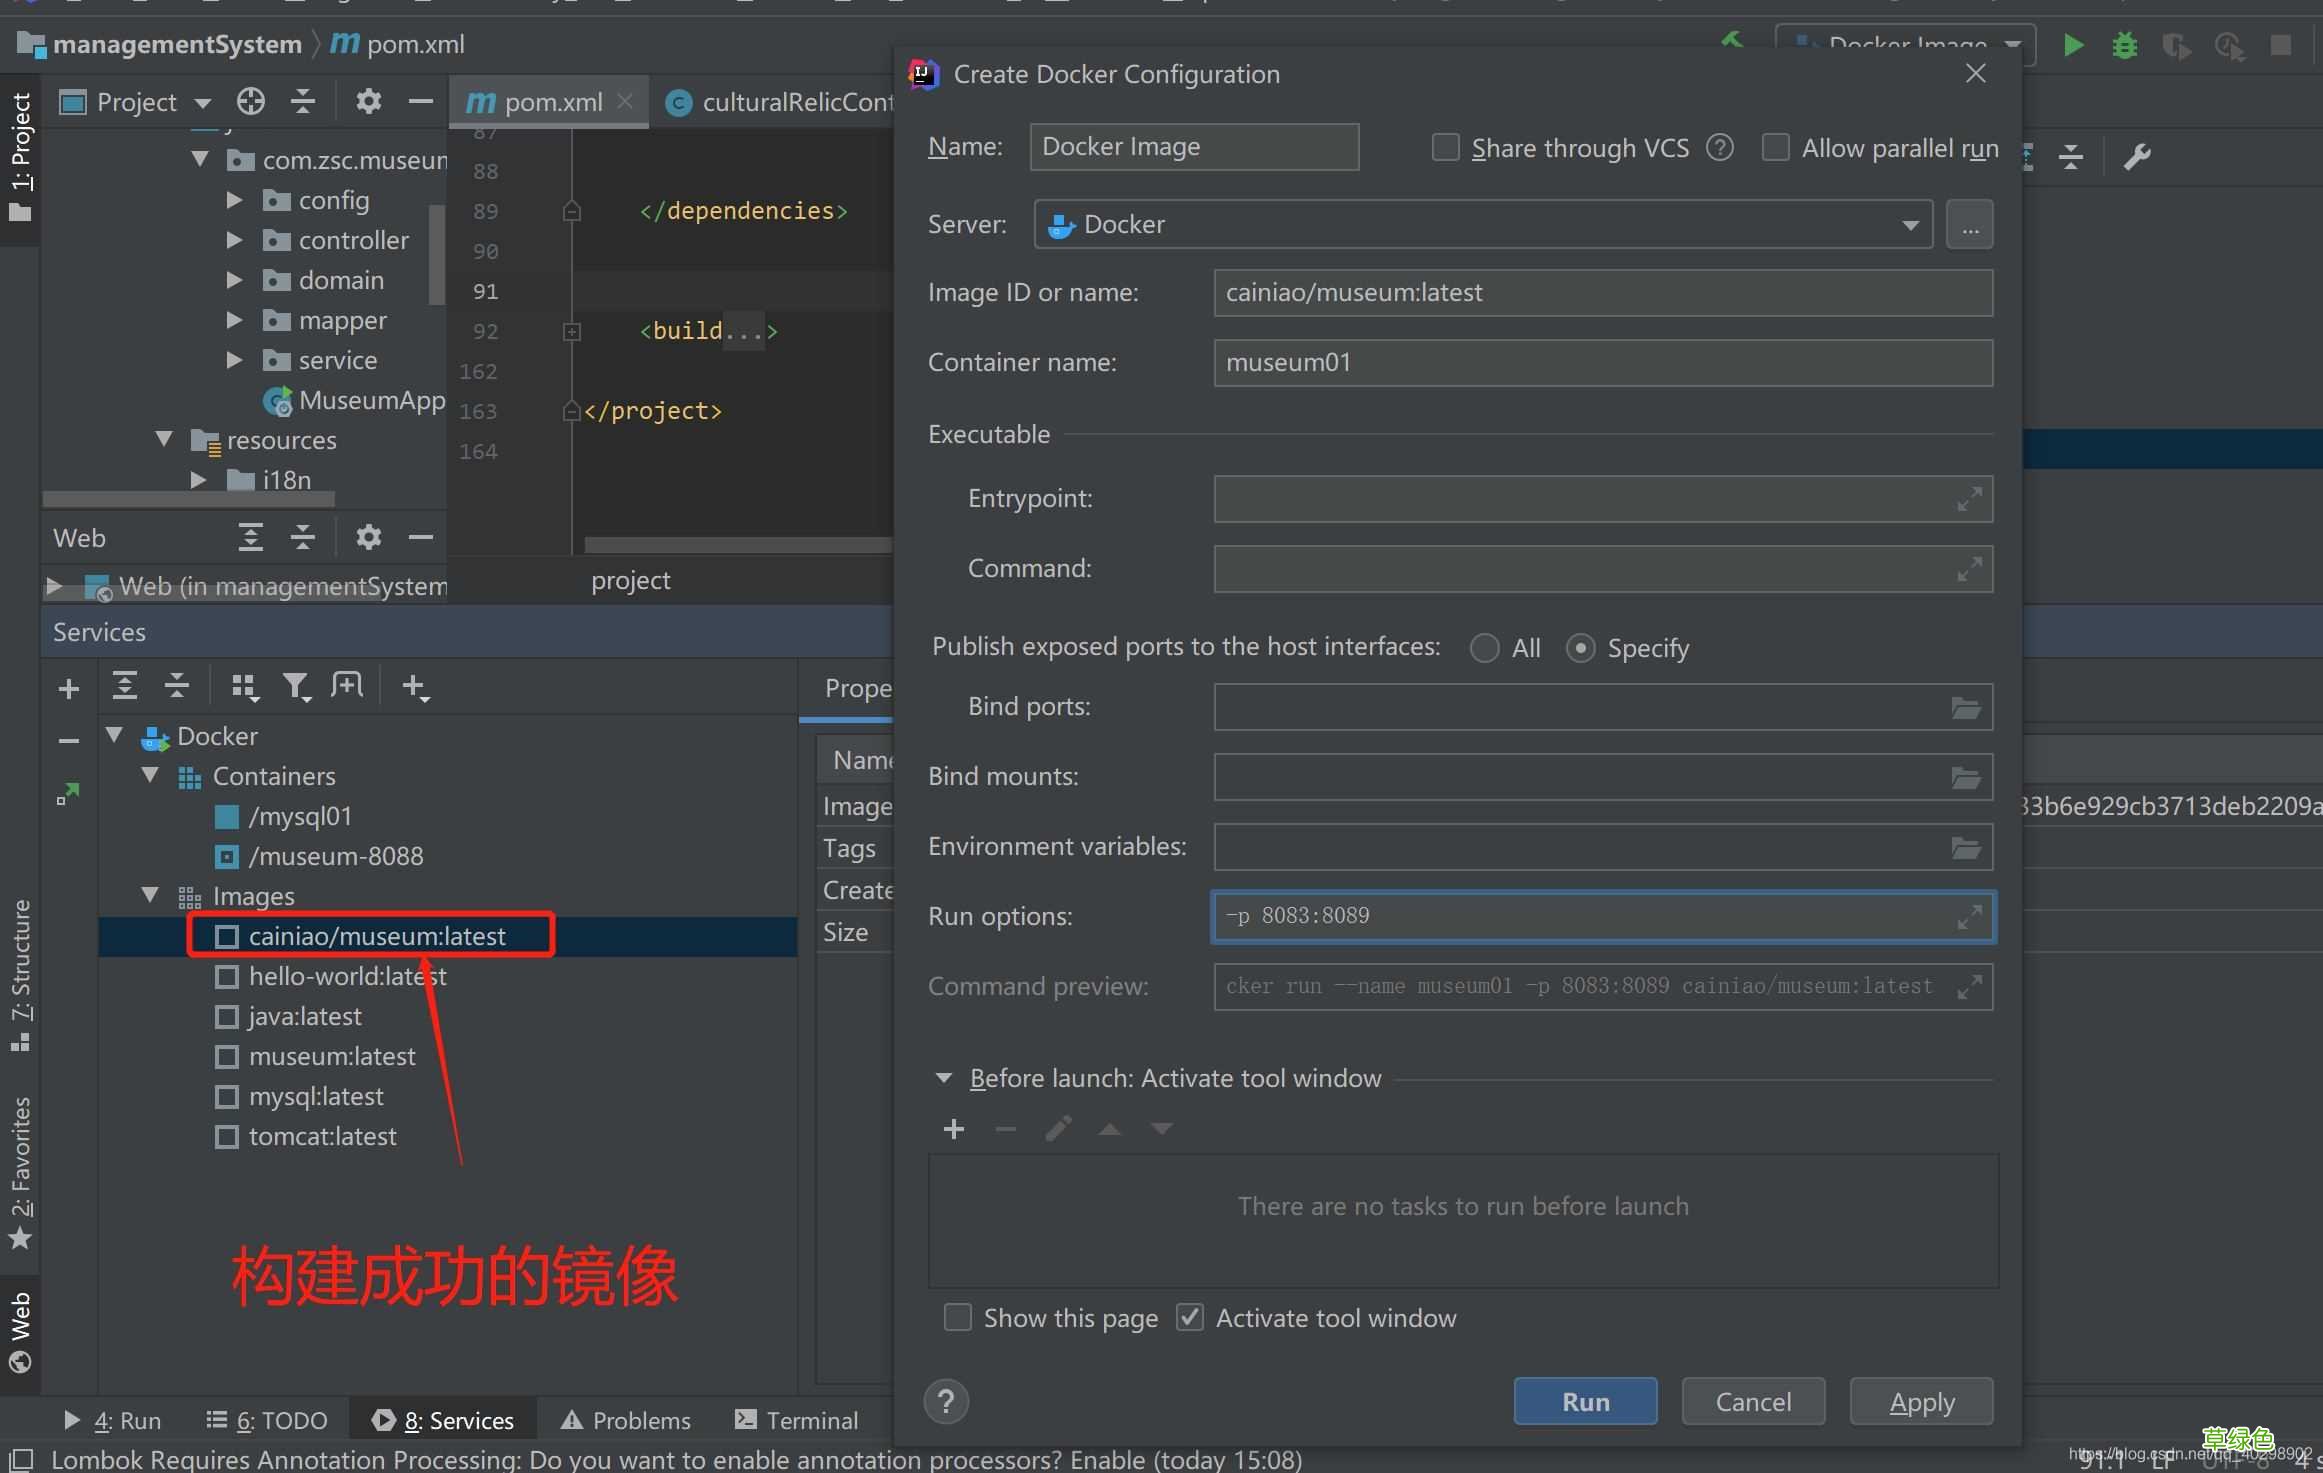Select /mysql01 container in Services tree
The height and width of the screenshot is (1473, 2323).
(300, 816)
